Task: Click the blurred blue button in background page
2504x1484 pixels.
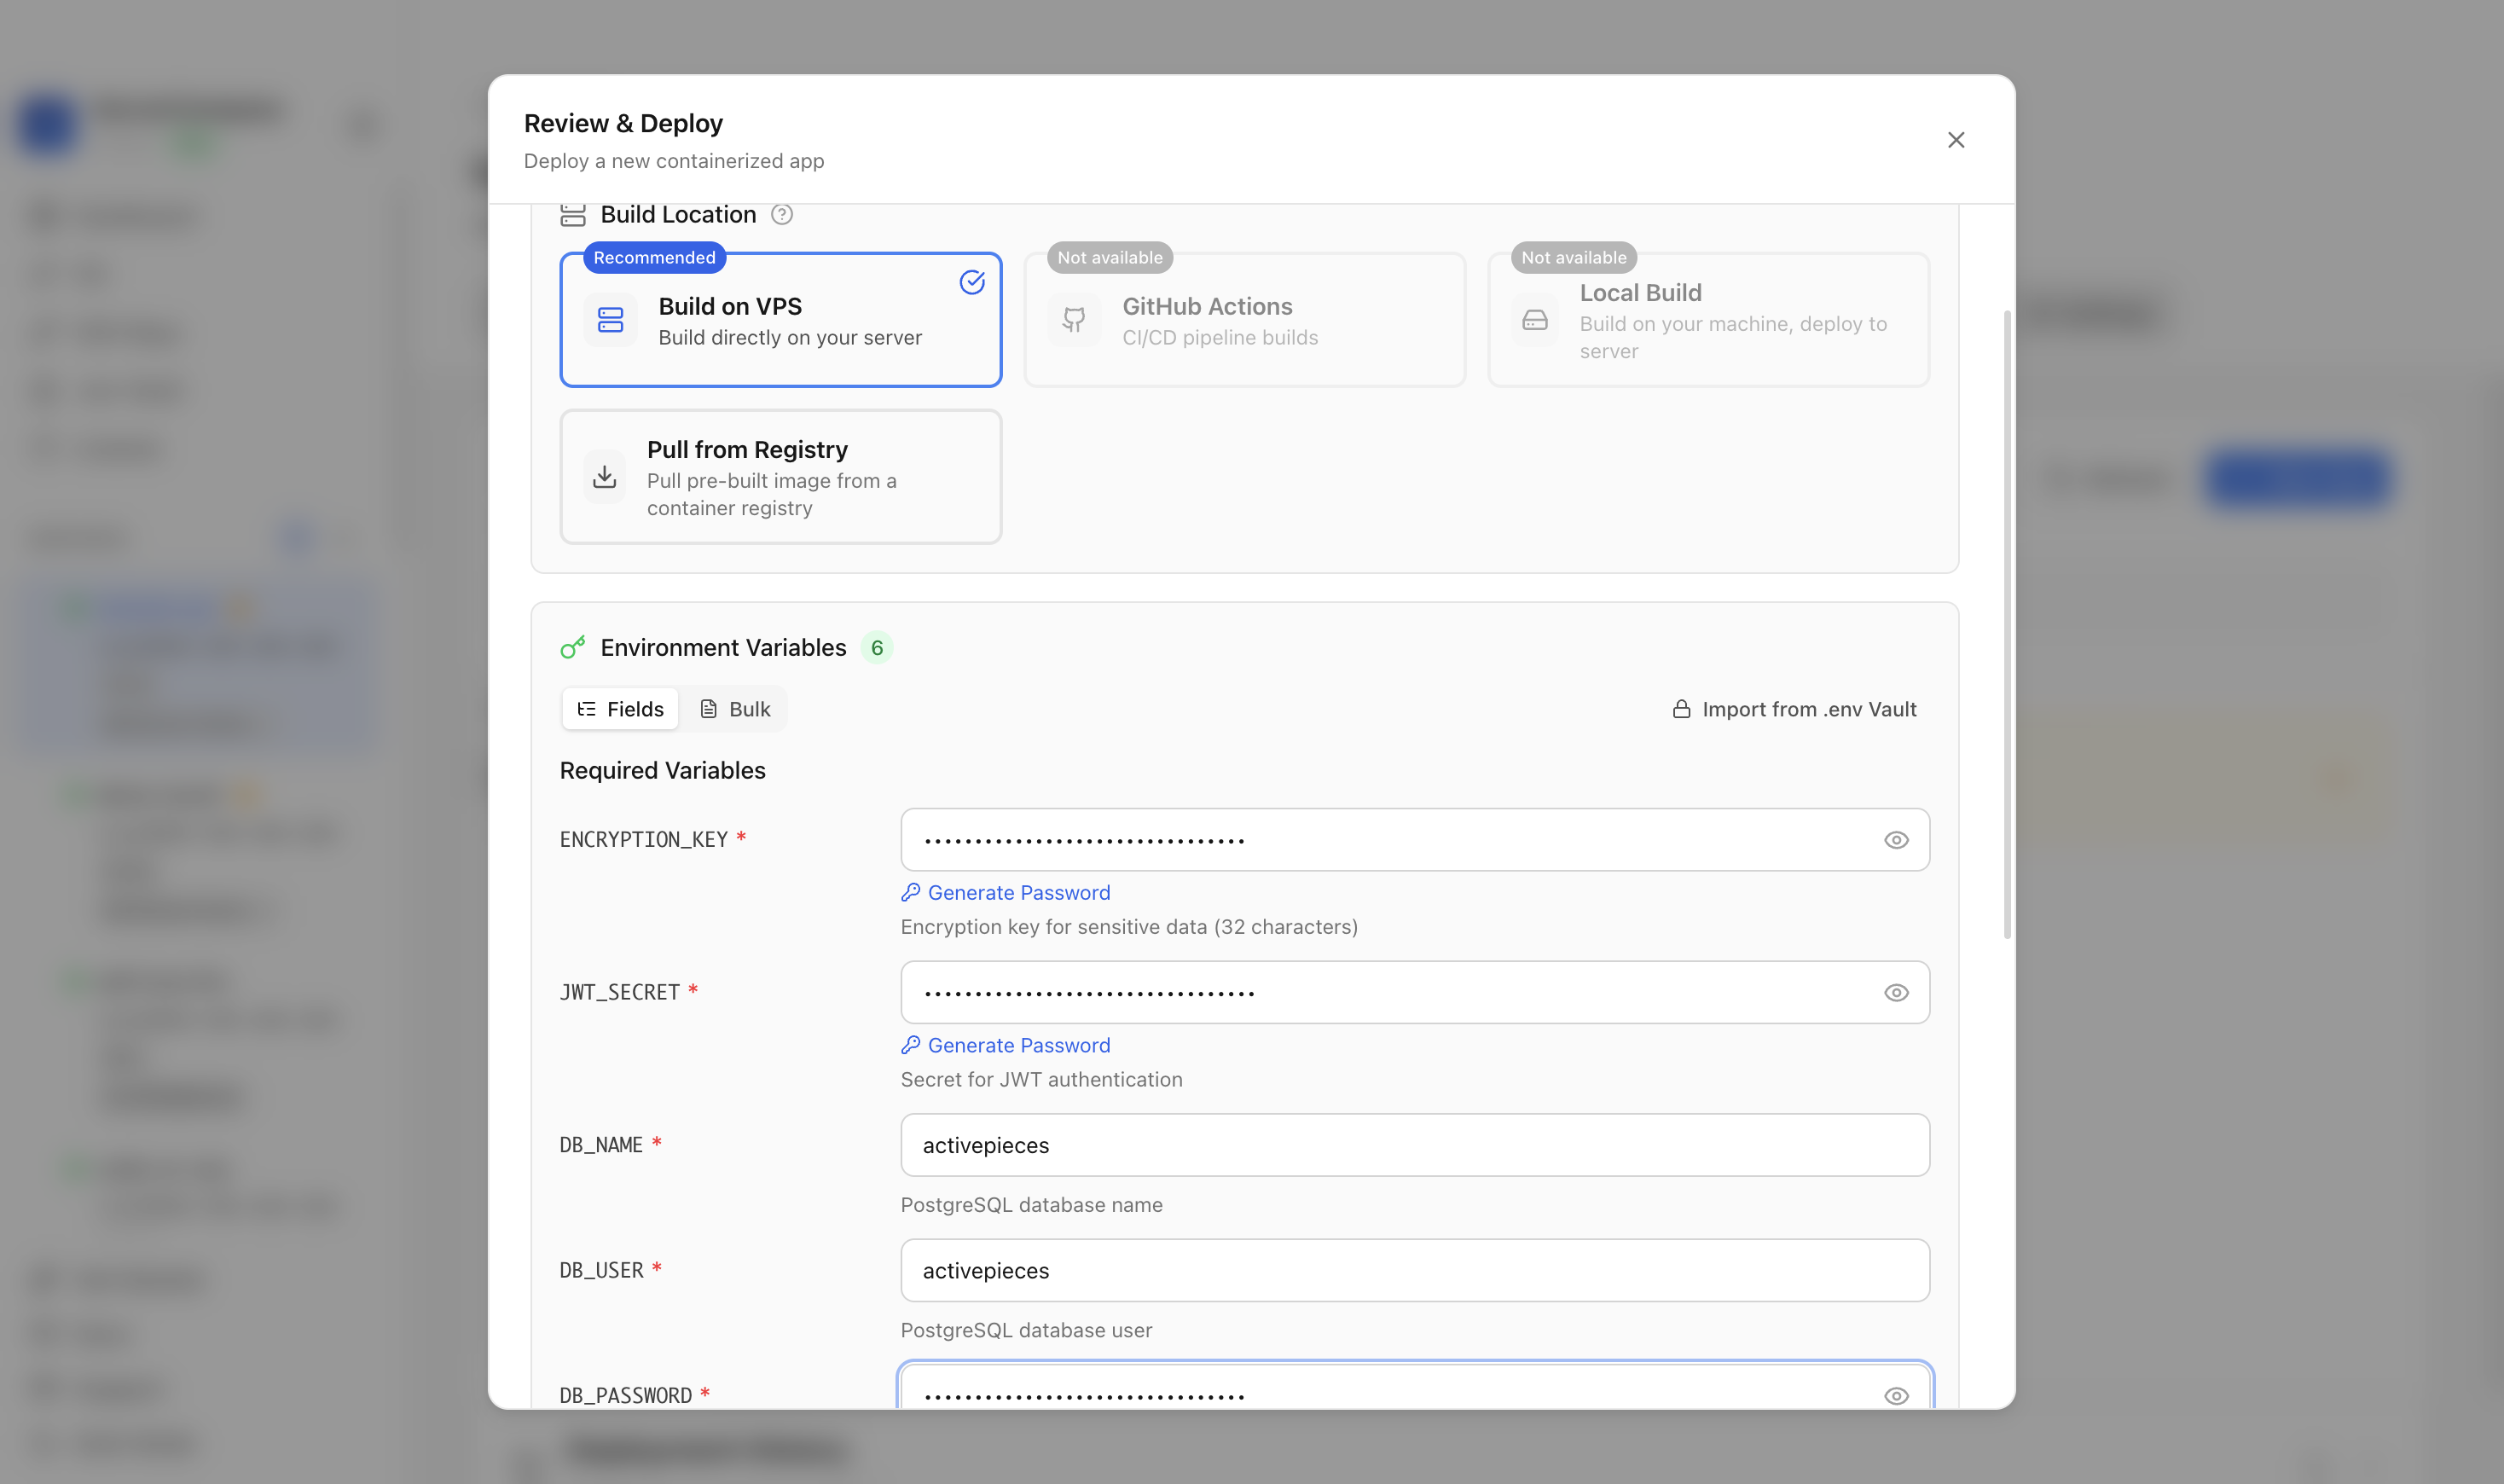Action: pos(2298,478)
